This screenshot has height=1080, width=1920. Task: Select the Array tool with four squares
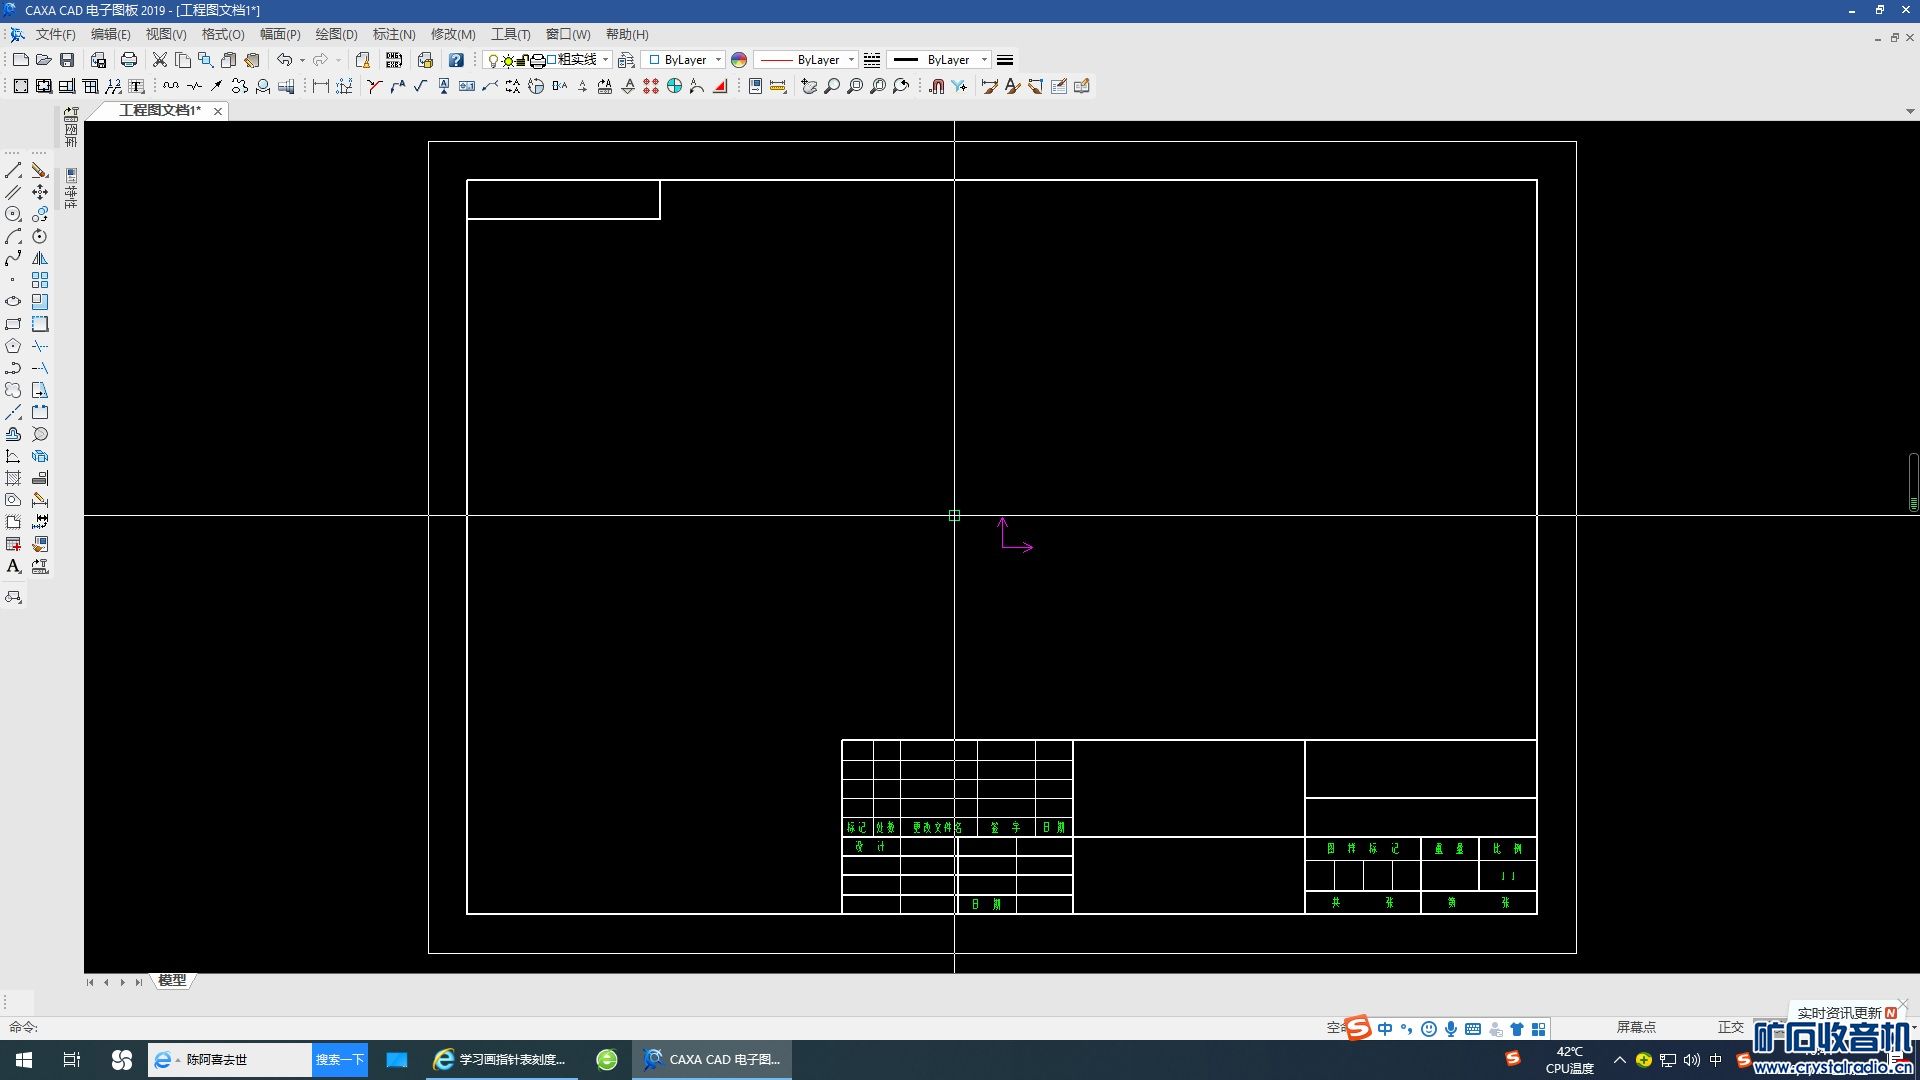[40, 280]
